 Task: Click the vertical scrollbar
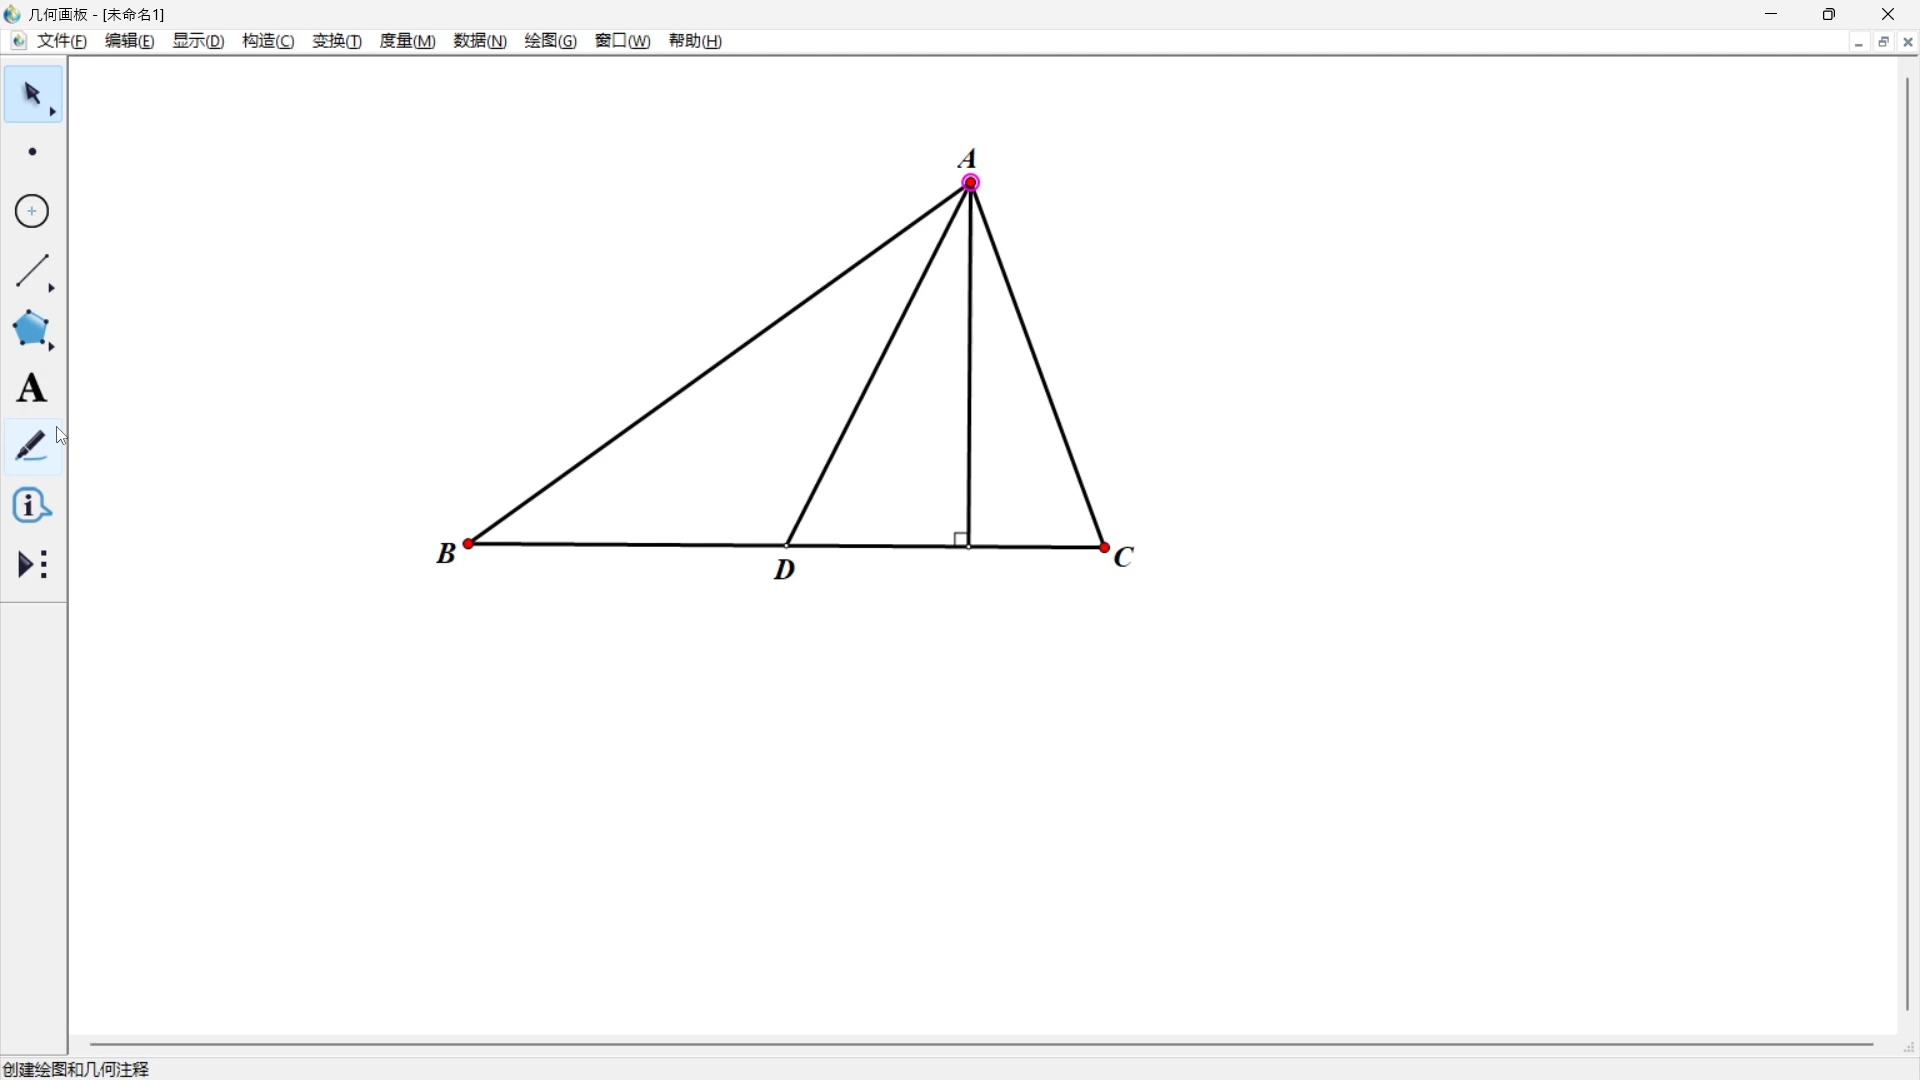tap(1908, 545)
